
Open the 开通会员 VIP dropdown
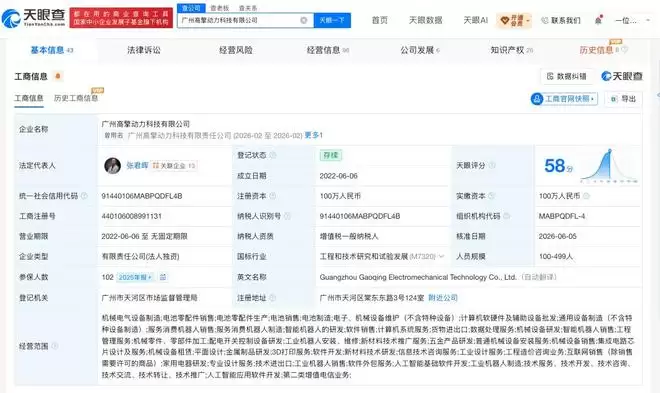coord(514,20)
